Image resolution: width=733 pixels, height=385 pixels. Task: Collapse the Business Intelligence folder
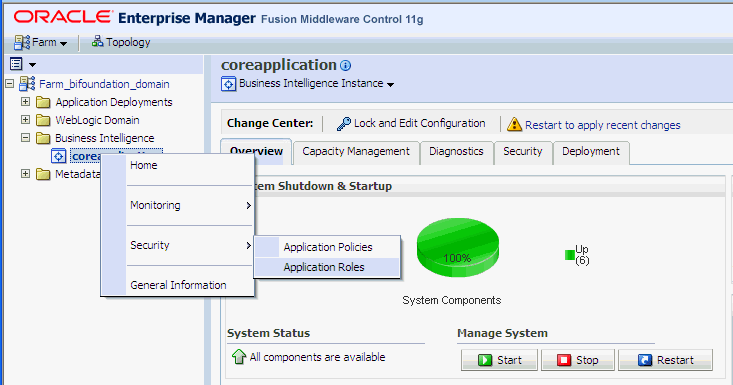(25, 138)
